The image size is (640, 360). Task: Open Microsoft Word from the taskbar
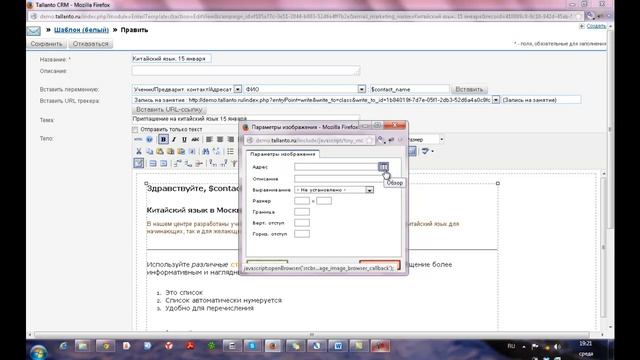click(338, 346)
